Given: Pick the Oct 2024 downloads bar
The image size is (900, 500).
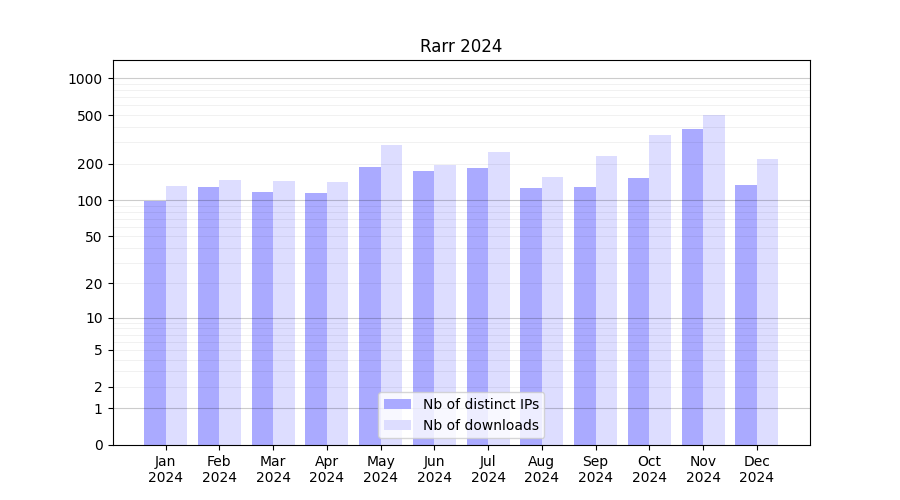Looking at the screenshot, I should click(660, 290).
